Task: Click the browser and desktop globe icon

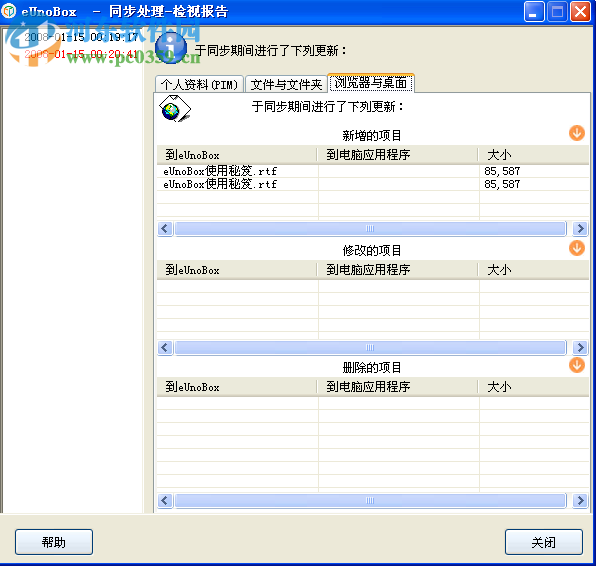Action: 175,109
